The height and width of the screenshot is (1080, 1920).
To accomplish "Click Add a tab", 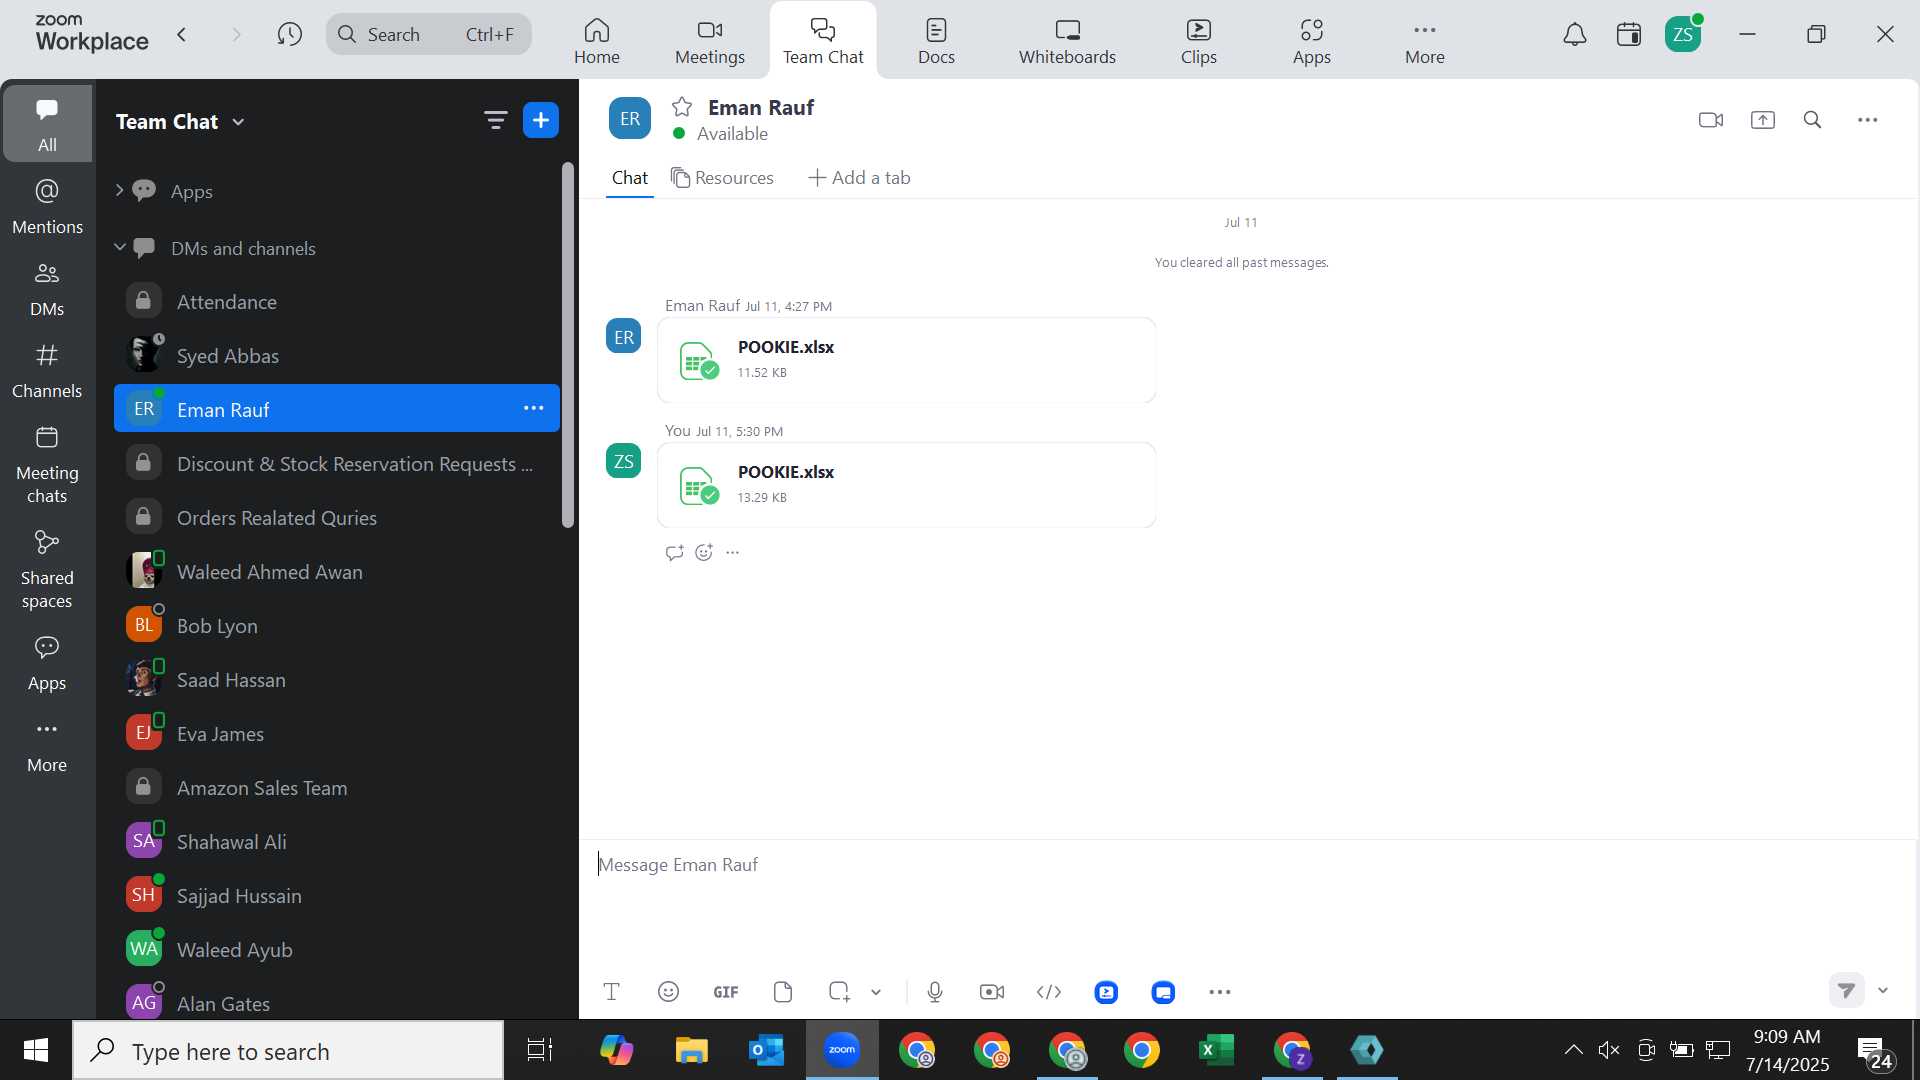I will point(859,178).
